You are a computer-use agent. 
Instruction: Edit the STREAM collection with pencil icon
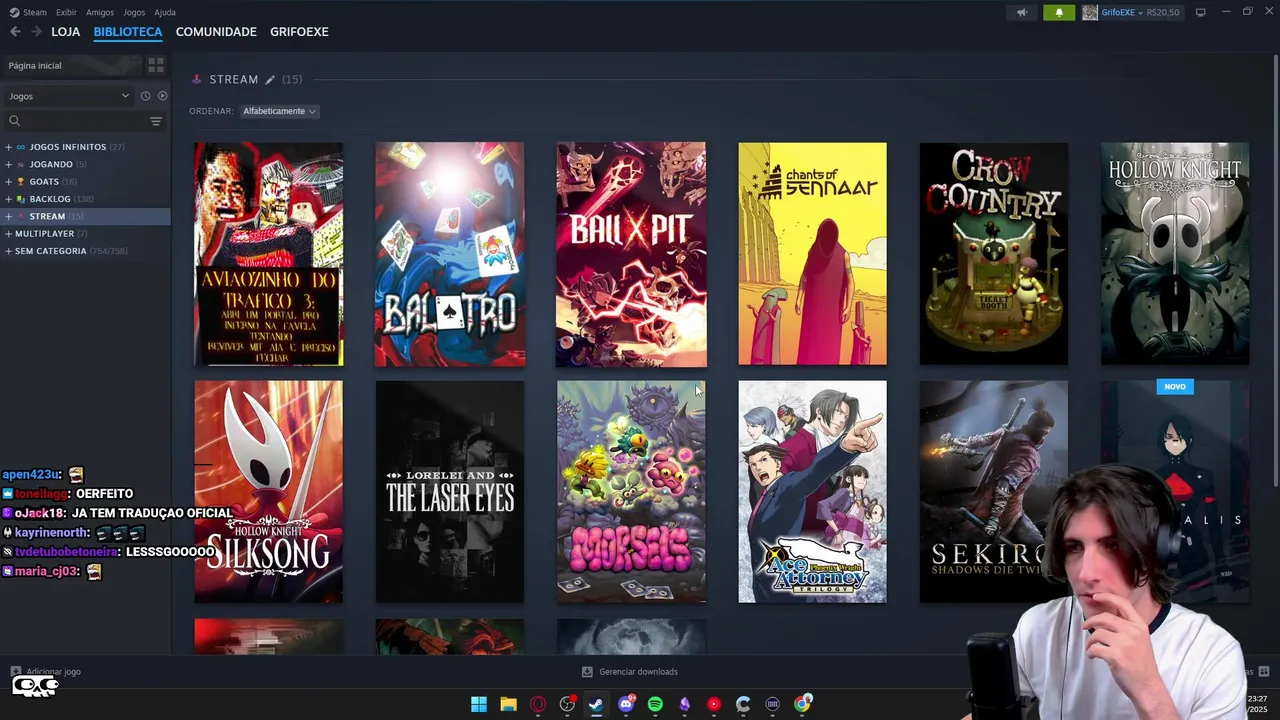pos(269,79)
